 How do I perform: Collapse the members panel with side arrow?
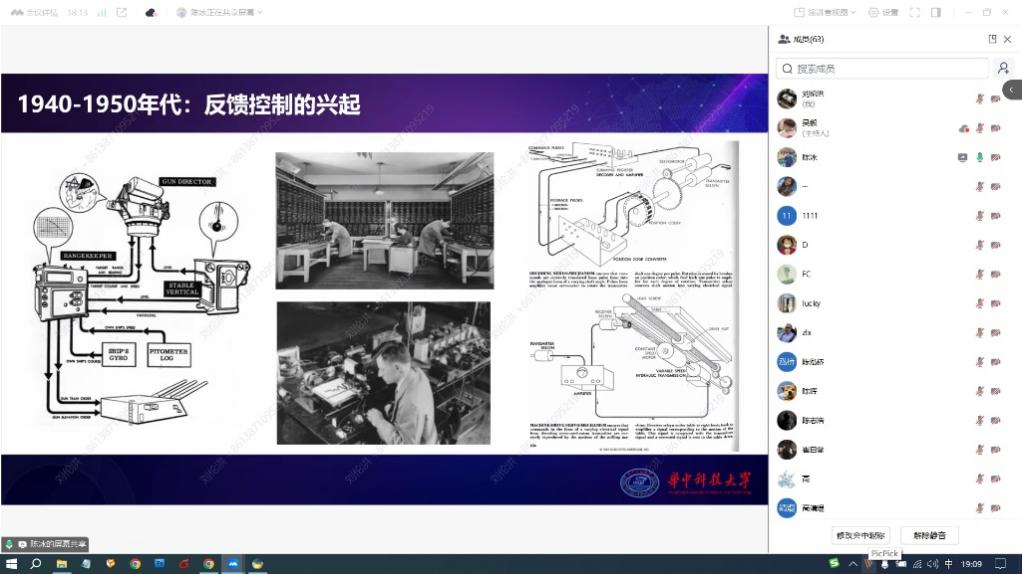click(1014, 90)
